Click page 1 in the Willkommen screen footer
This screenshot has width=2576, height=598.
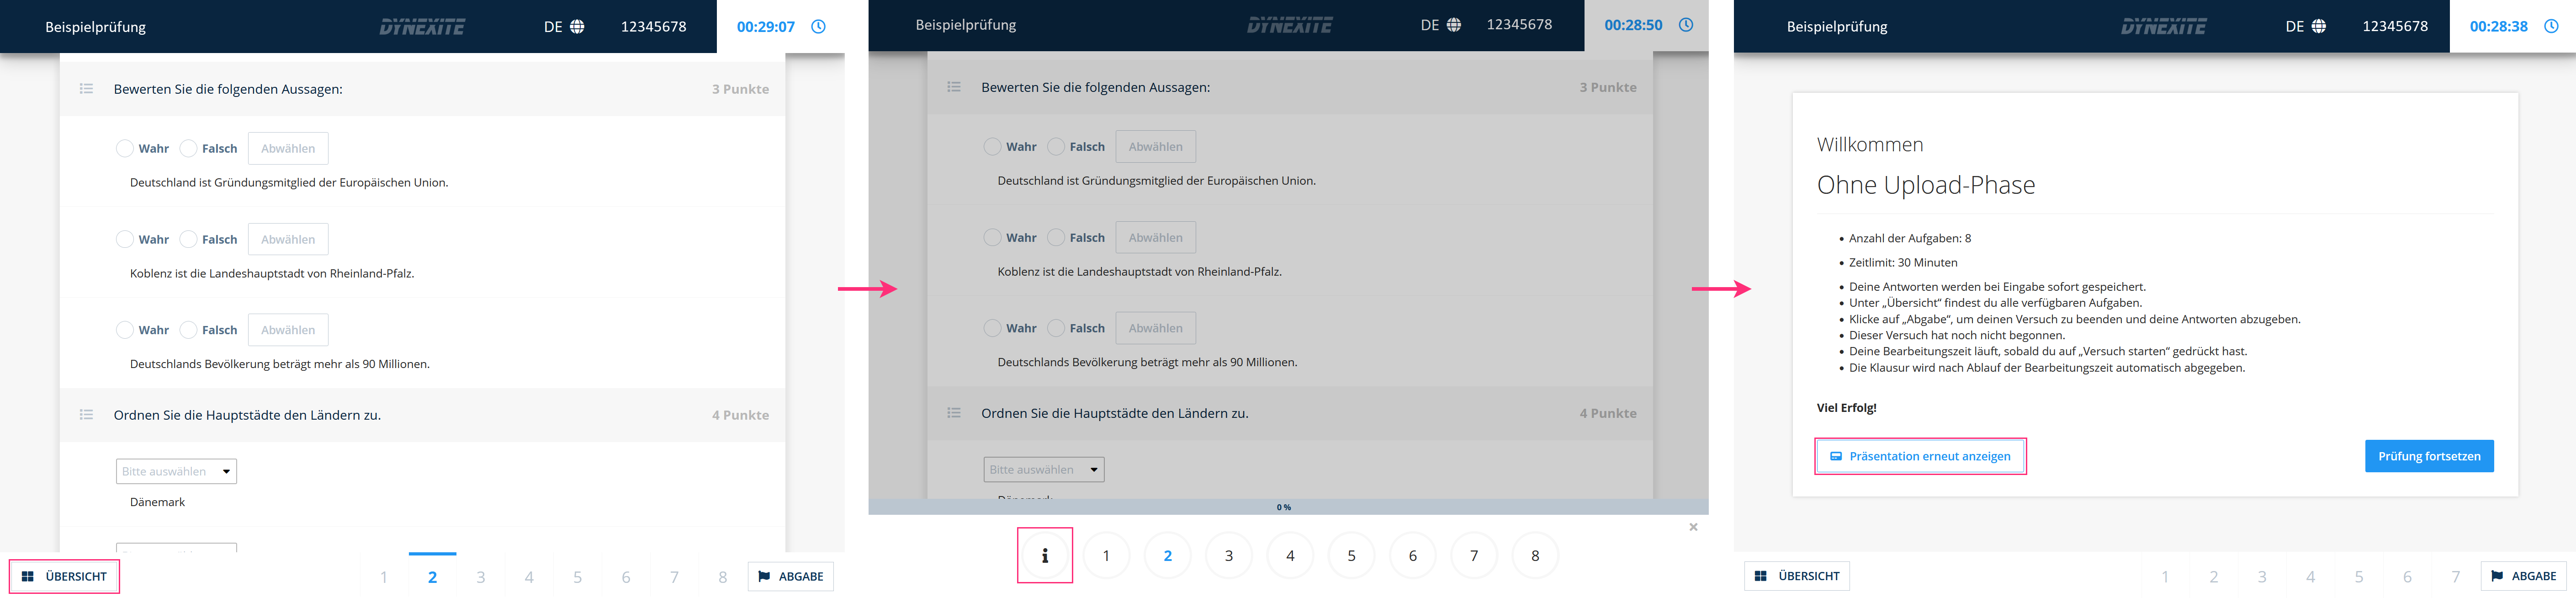(2165, 577)
